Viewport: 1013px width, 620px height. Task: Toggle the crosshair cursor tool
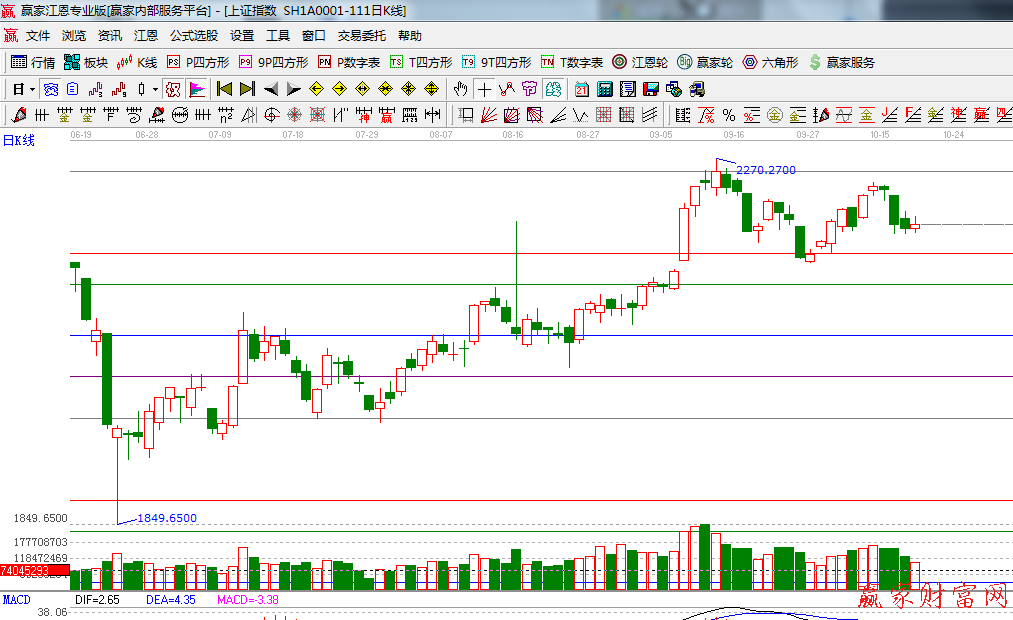click(485, 89)
